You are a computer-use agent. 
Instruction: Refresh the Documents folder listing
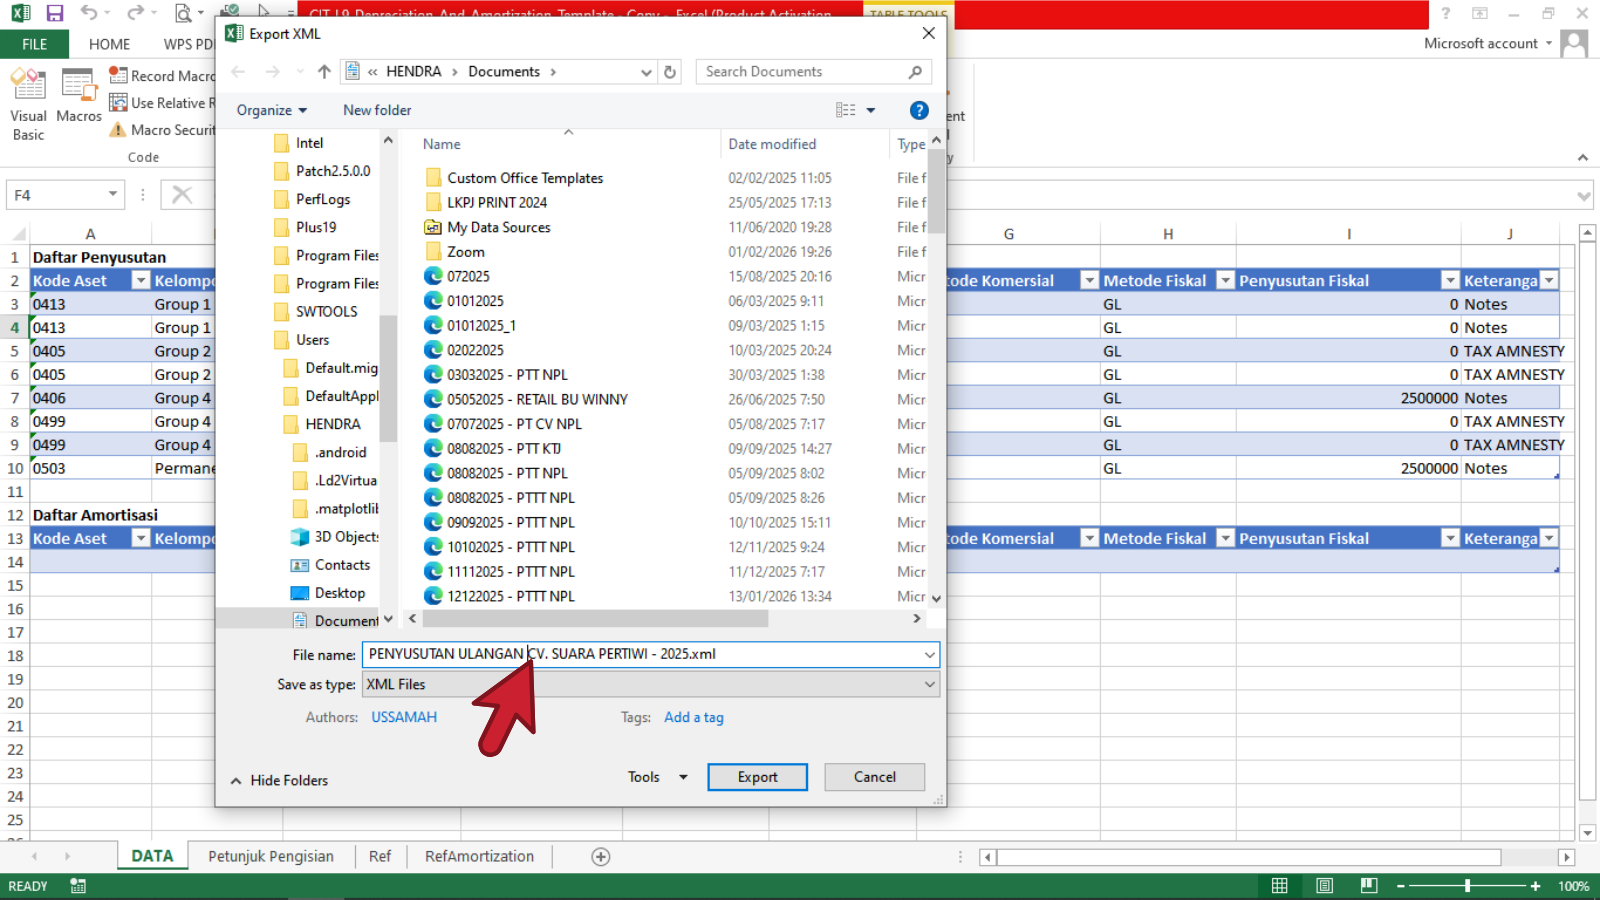670,72
